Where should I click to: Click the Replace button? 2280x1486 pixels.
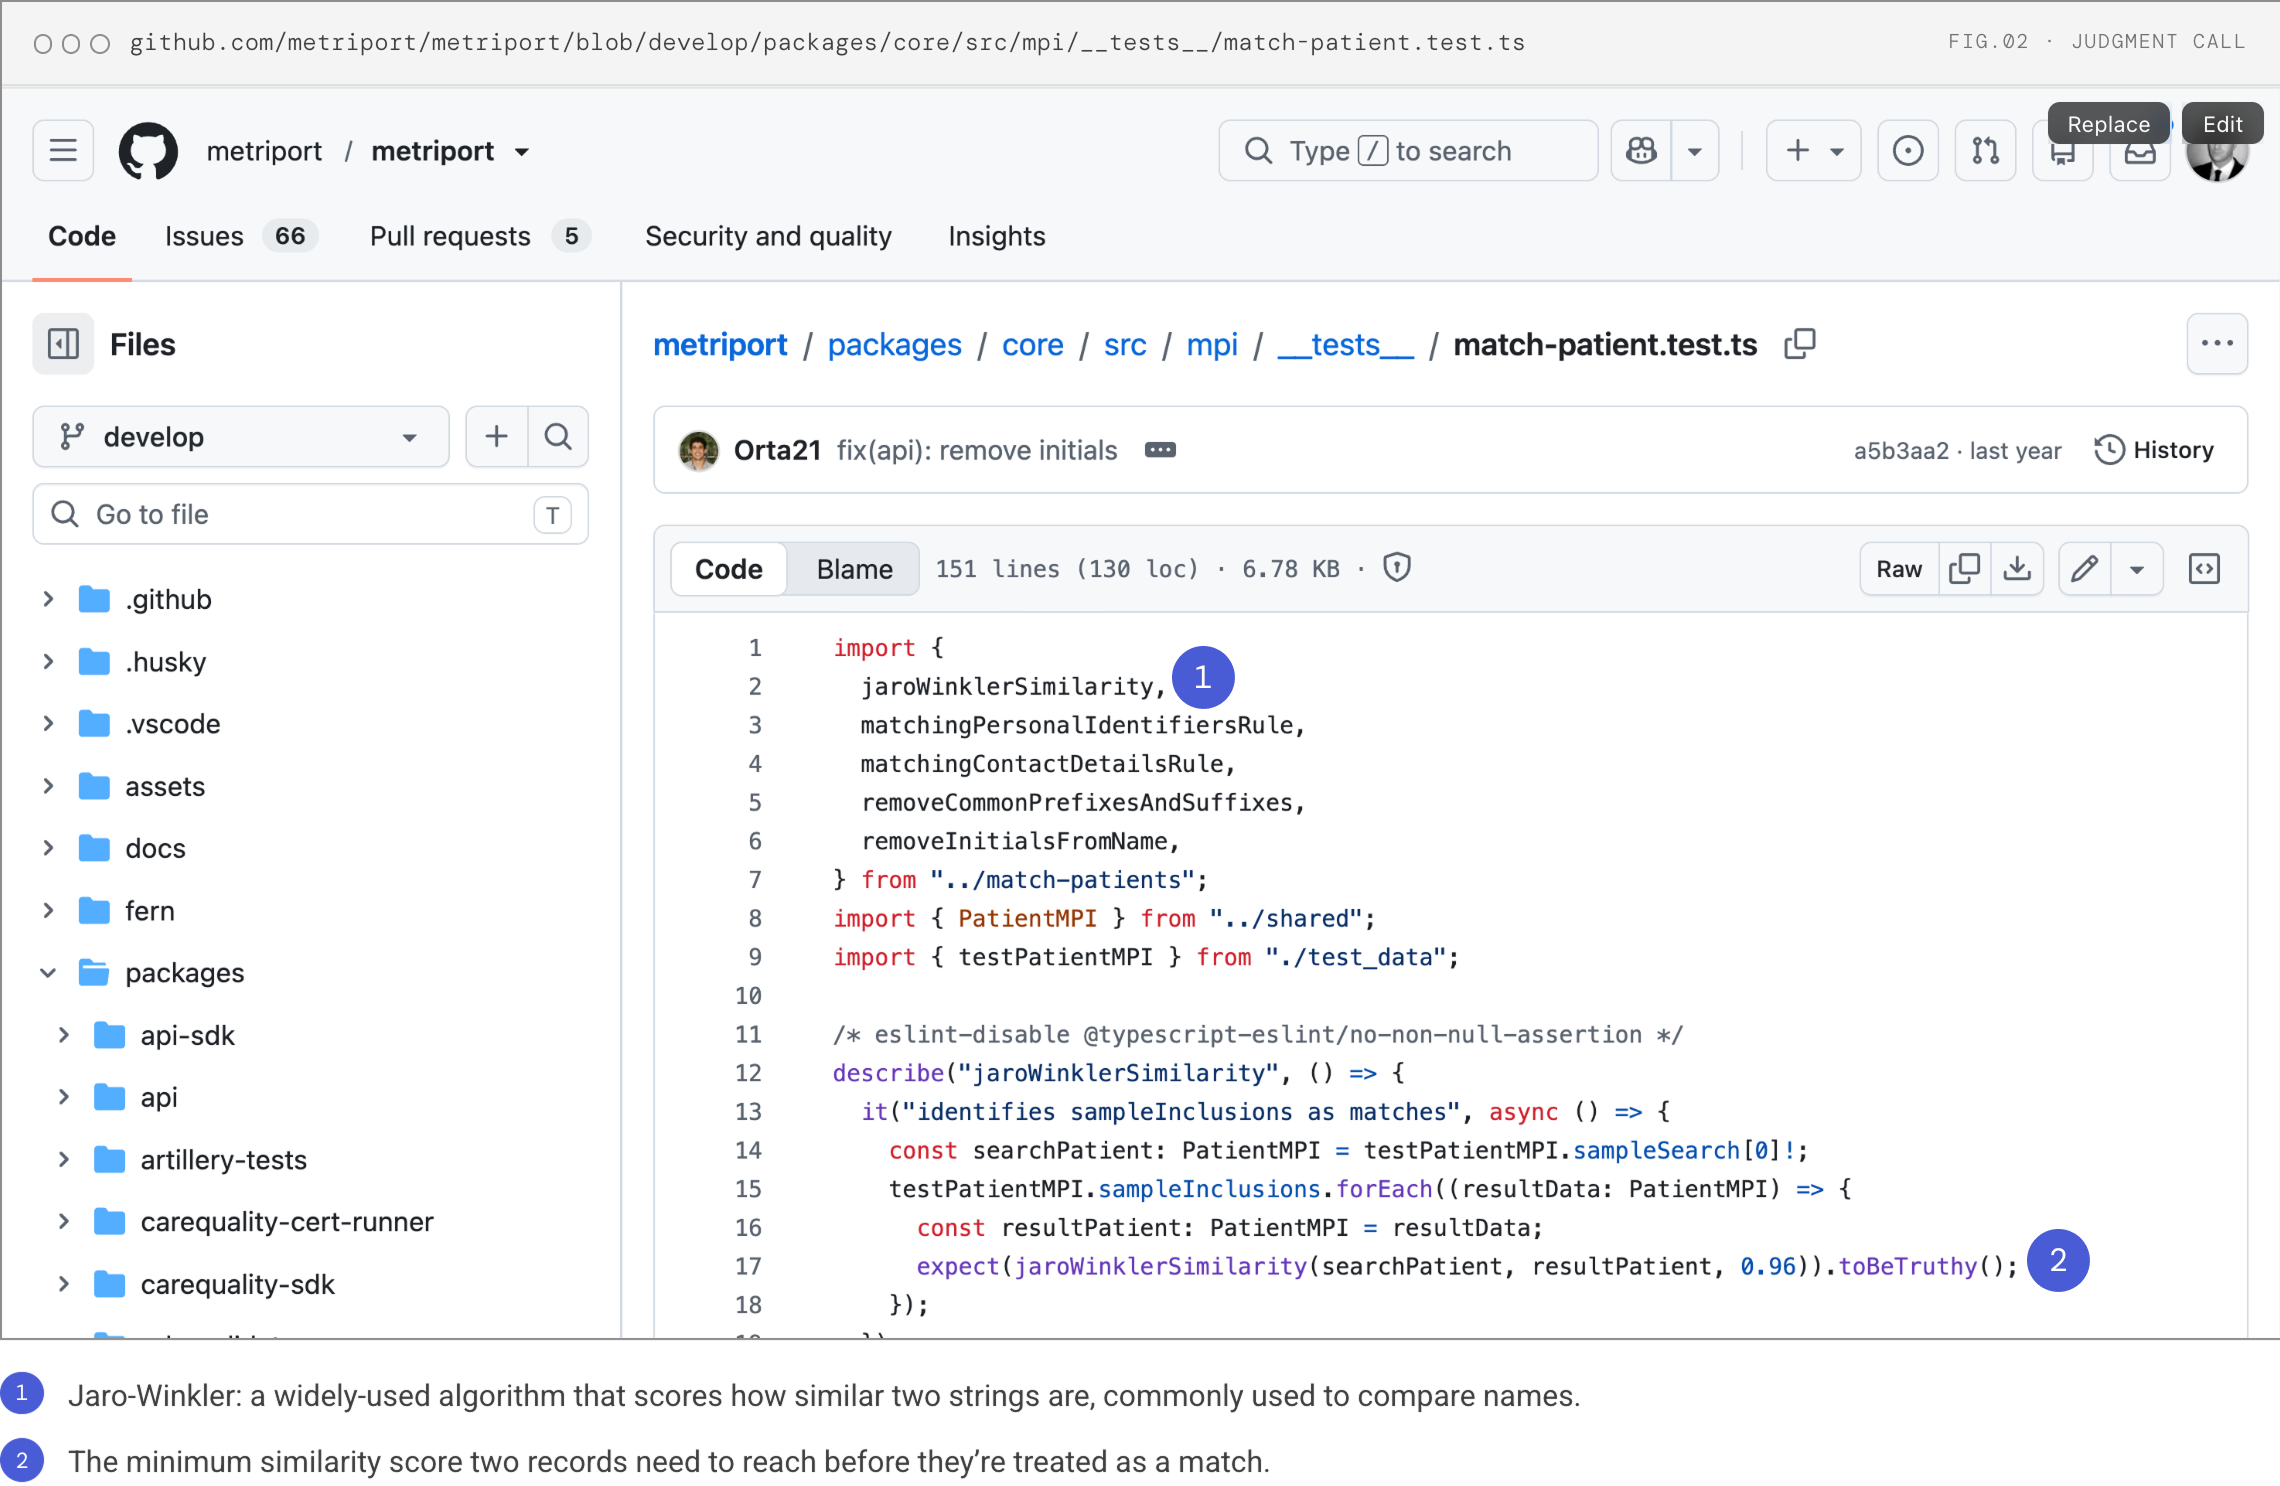2108,124
